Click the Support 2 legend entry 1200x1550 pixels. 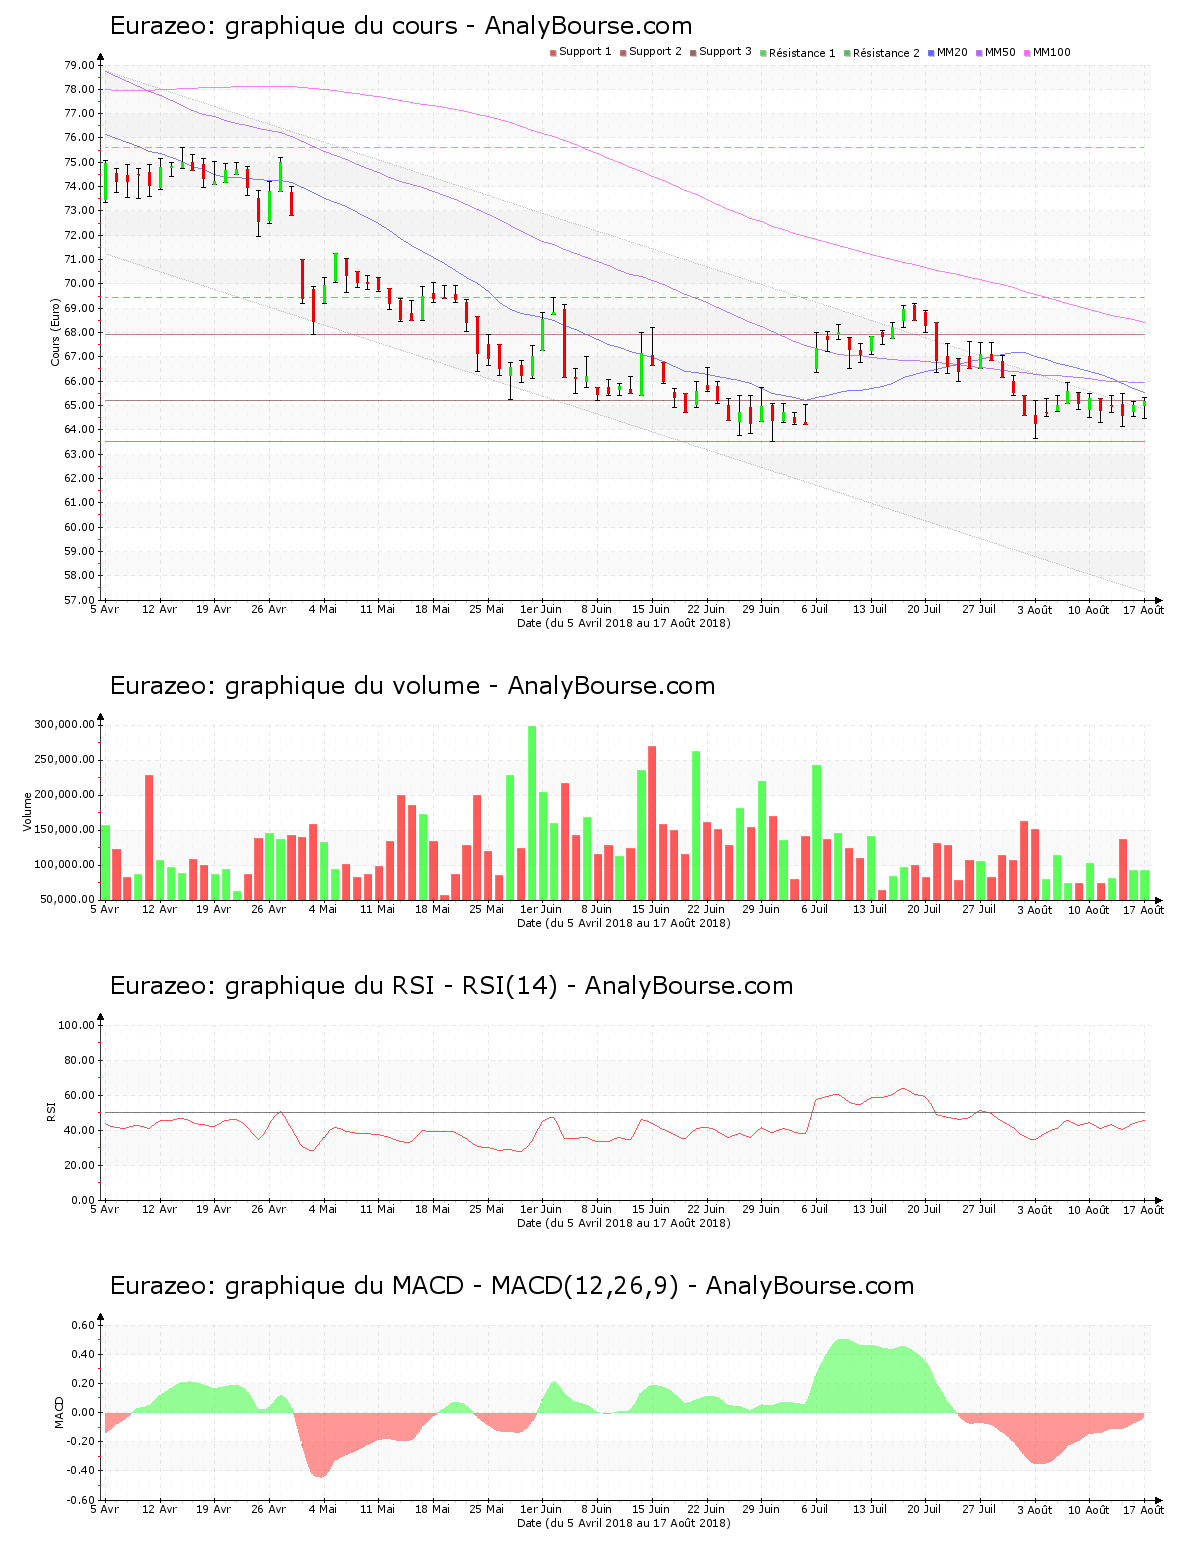[x=651, y=52]
